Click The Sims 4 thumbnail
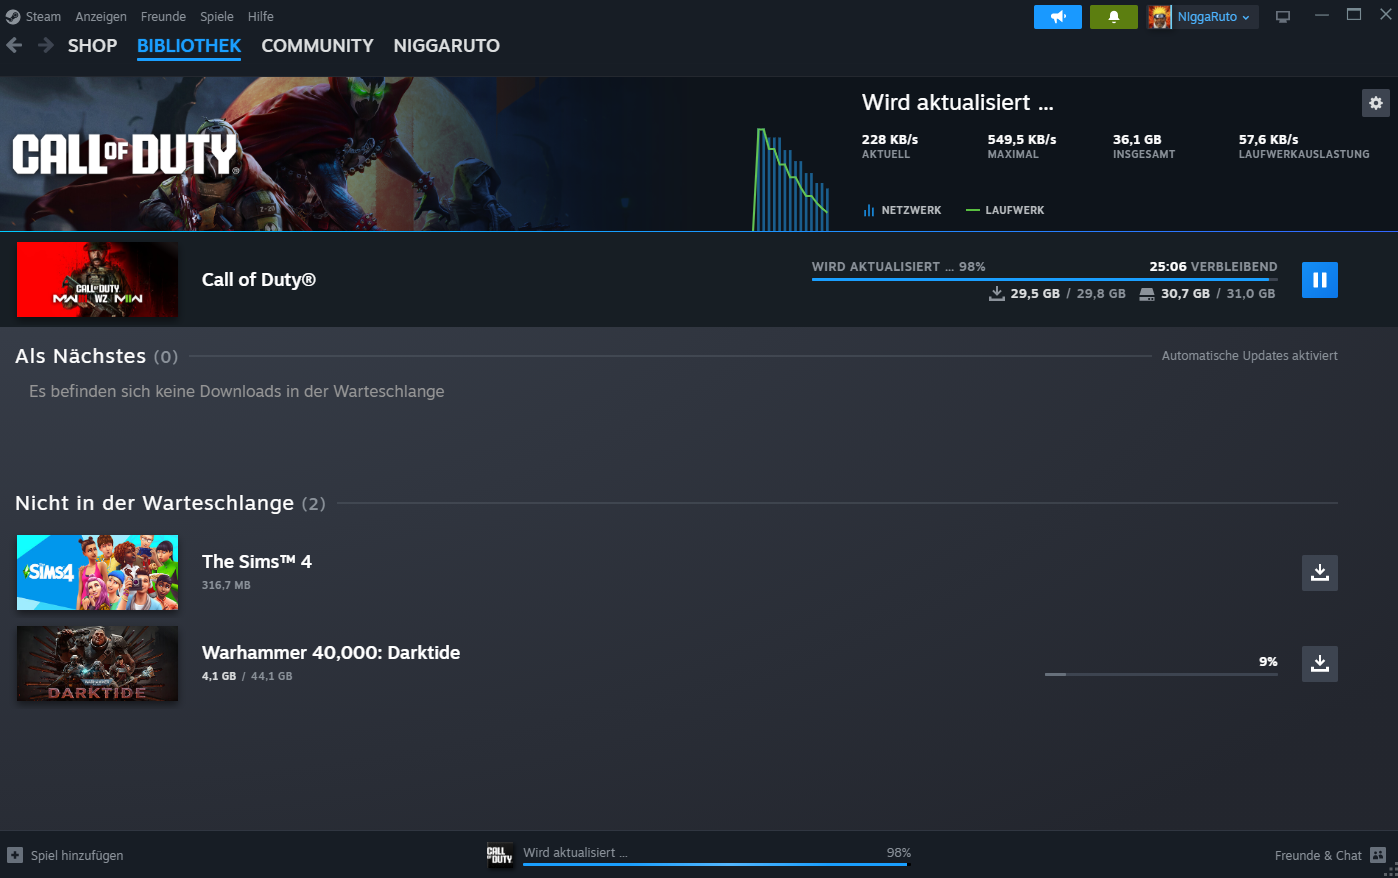This screenshot has width=1398, height=878. pyautogui.click(x=97, y=573)
